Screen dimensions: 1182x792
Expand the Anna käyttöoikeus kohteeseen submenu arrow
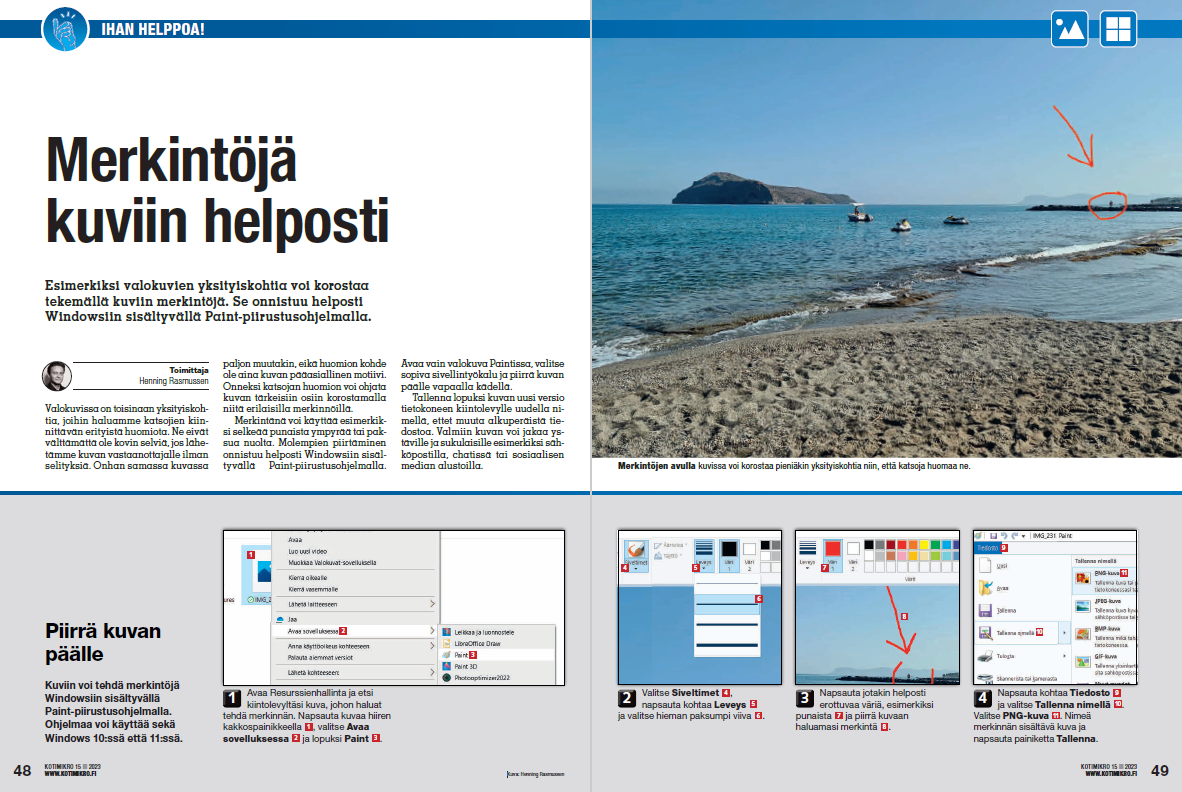point(432,646)
